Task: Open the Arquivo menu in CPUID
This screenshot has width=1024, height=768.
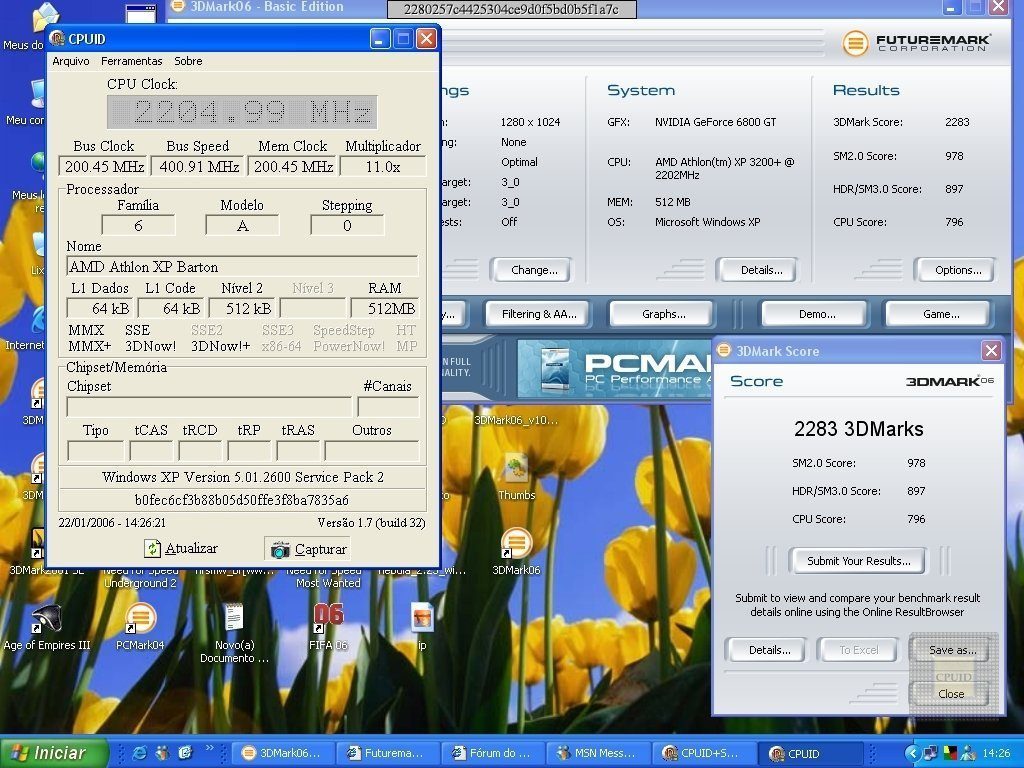Action: 71,61
